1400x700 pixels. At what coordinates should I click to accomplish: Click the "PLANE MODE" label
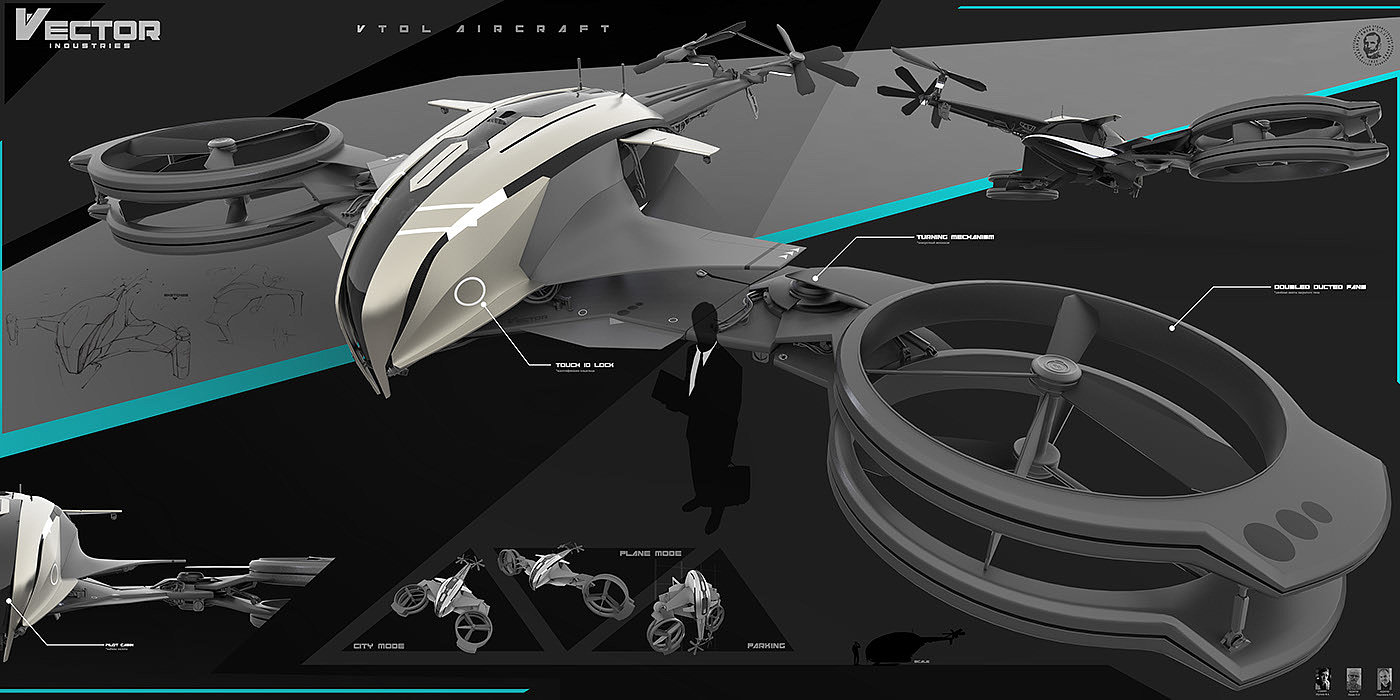coord(653,553)
